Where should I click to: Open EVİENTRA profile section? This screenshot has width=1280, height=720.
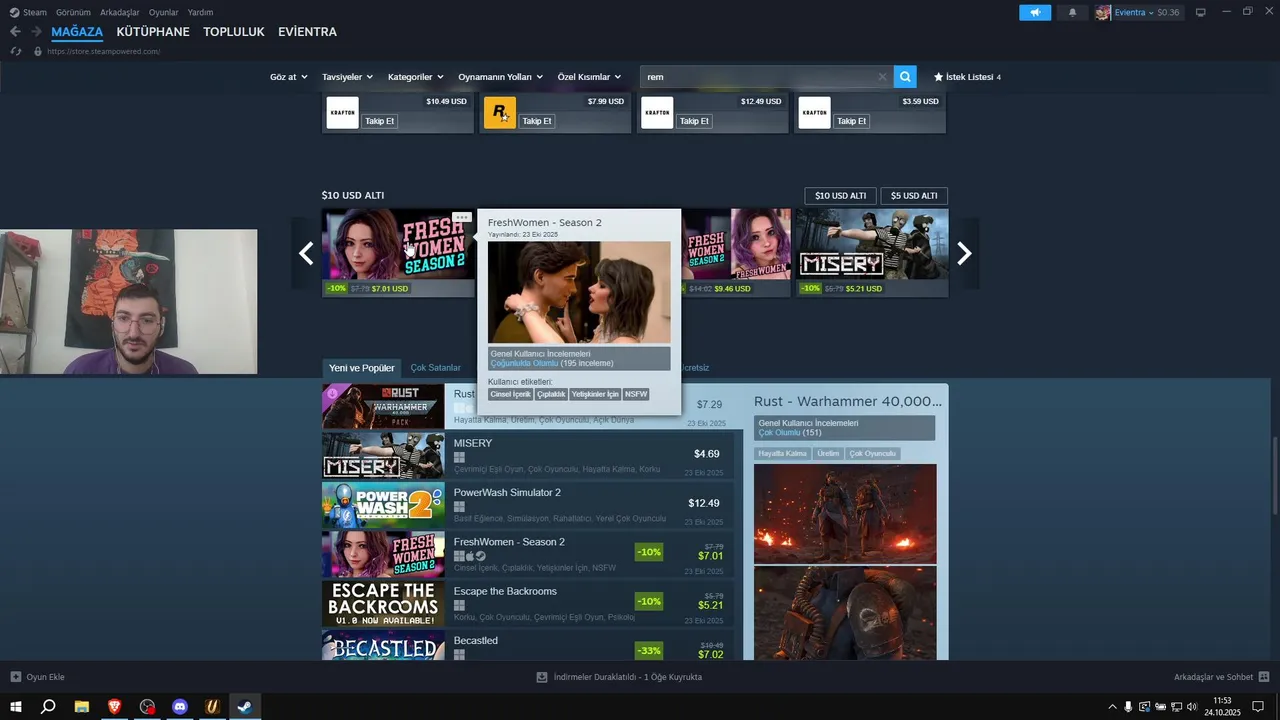(307, 32)
